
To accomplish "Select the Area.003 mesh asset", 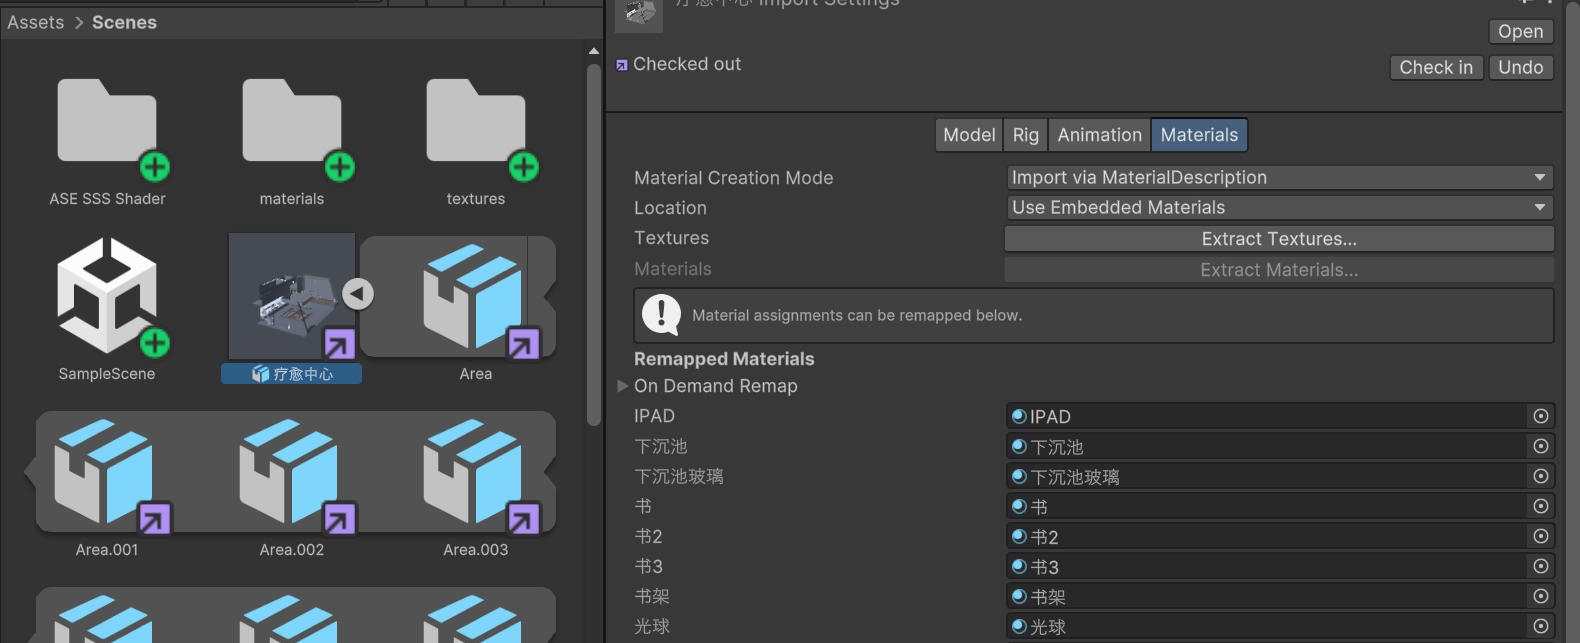I will pos(475,473).
